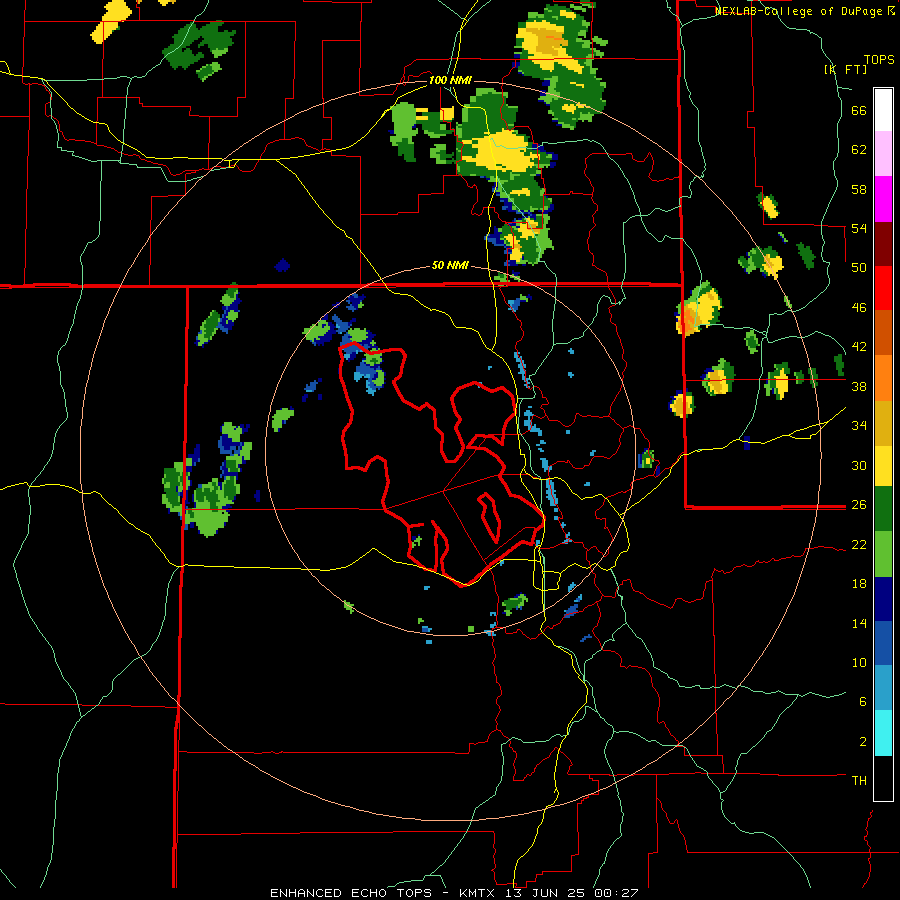Click the "62" scale value

859,150
